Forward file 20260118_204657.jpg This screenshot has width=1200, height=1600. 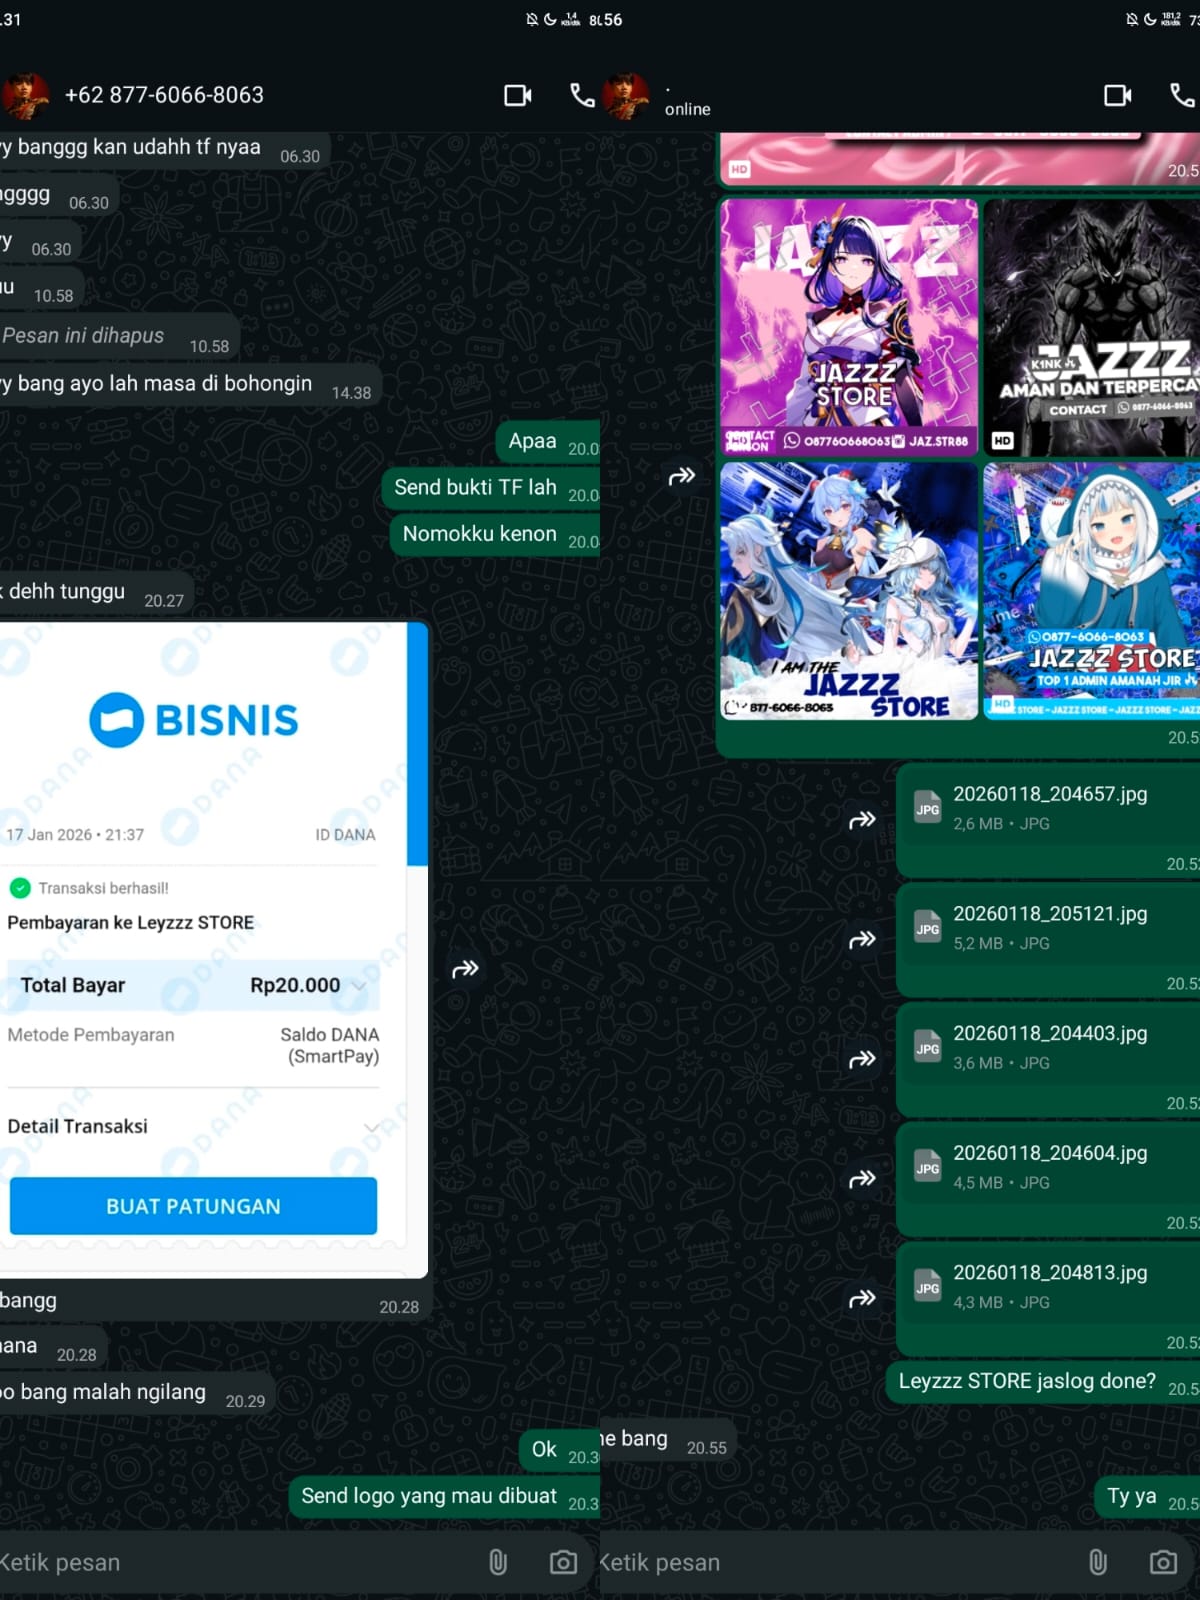tap(862, 820)
